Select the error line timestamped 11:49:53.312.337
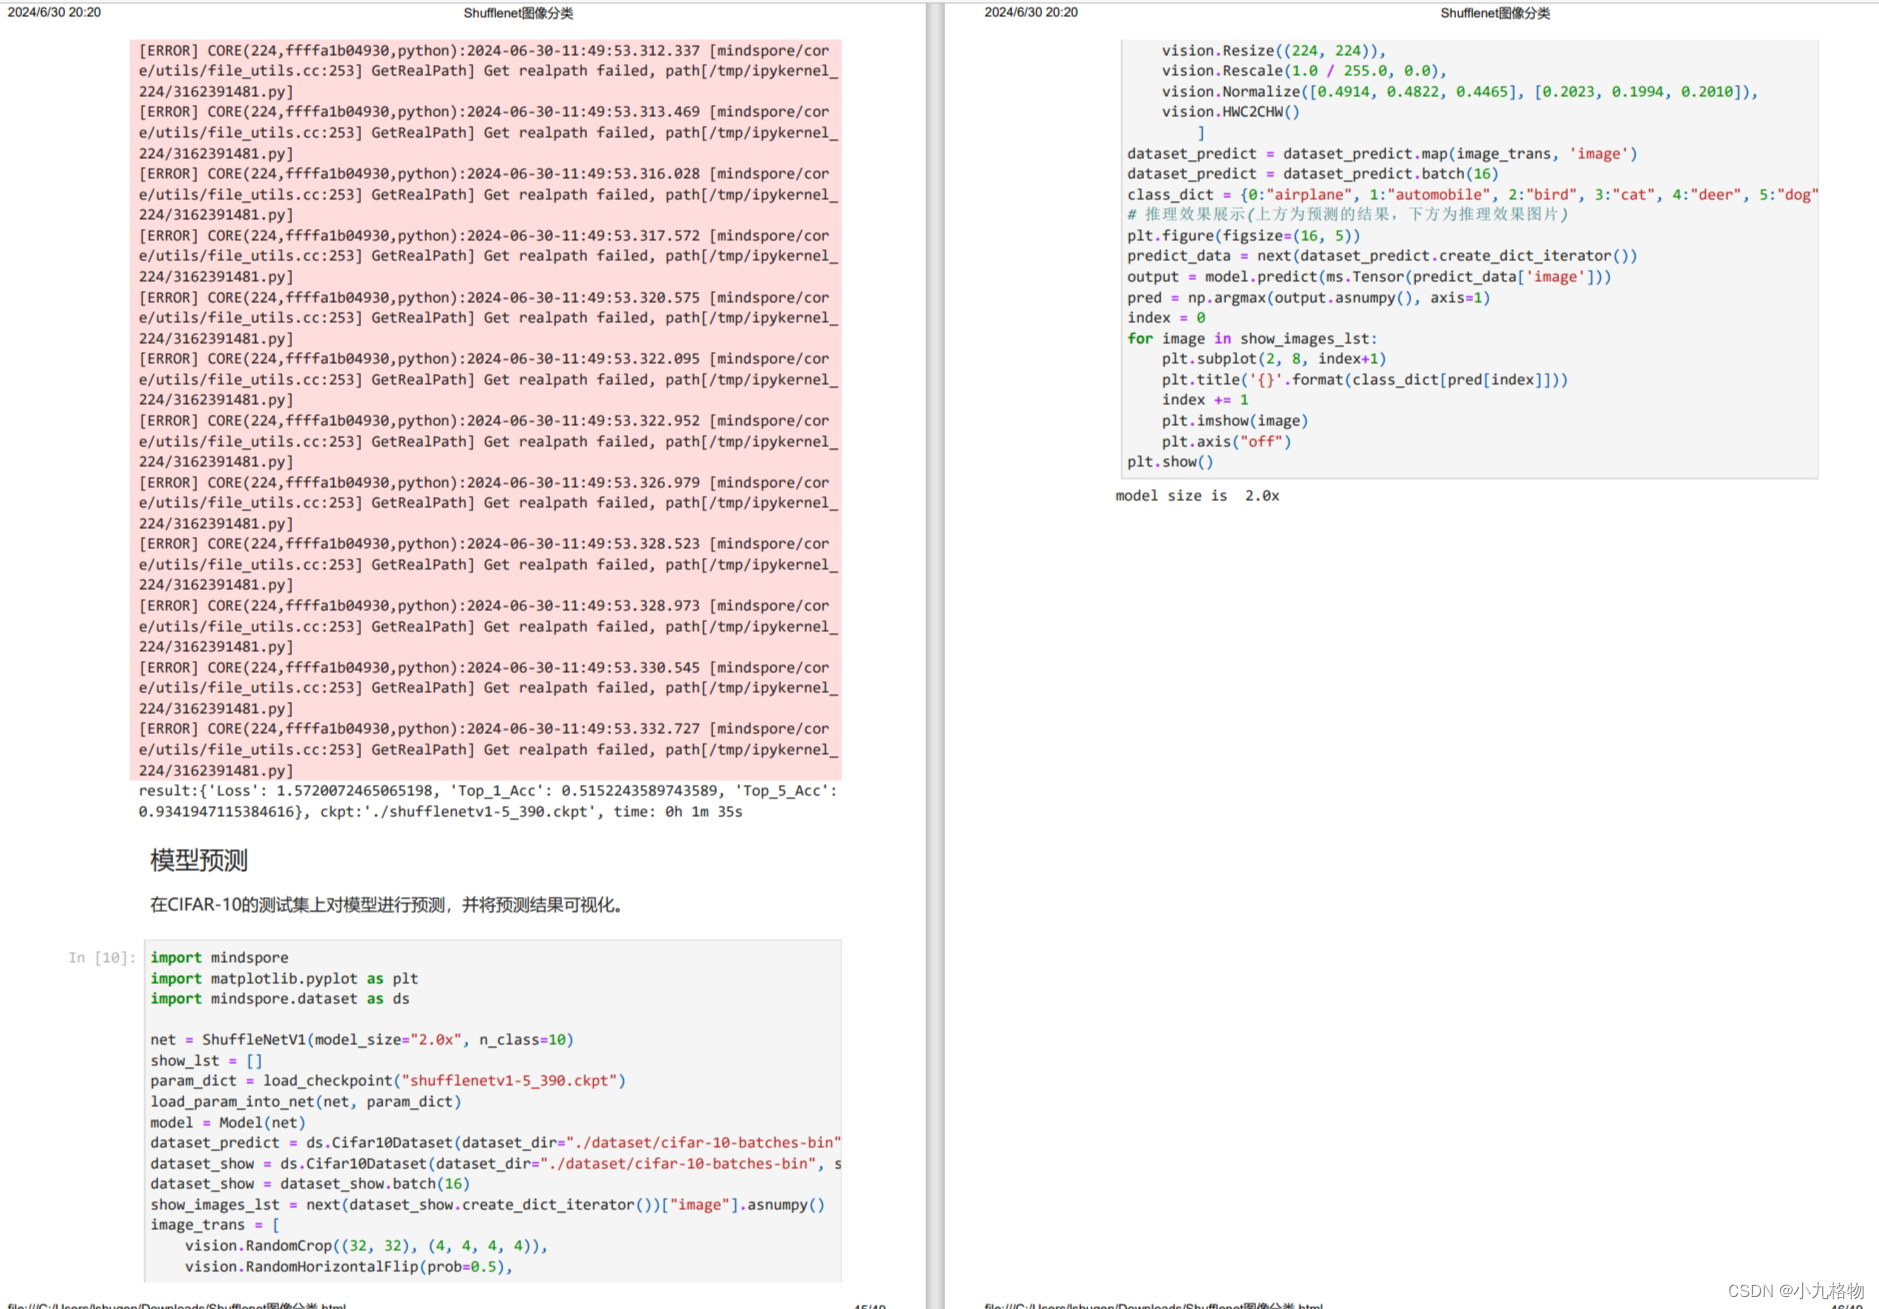The image size is (1879, 1309). tap(484, 51)
